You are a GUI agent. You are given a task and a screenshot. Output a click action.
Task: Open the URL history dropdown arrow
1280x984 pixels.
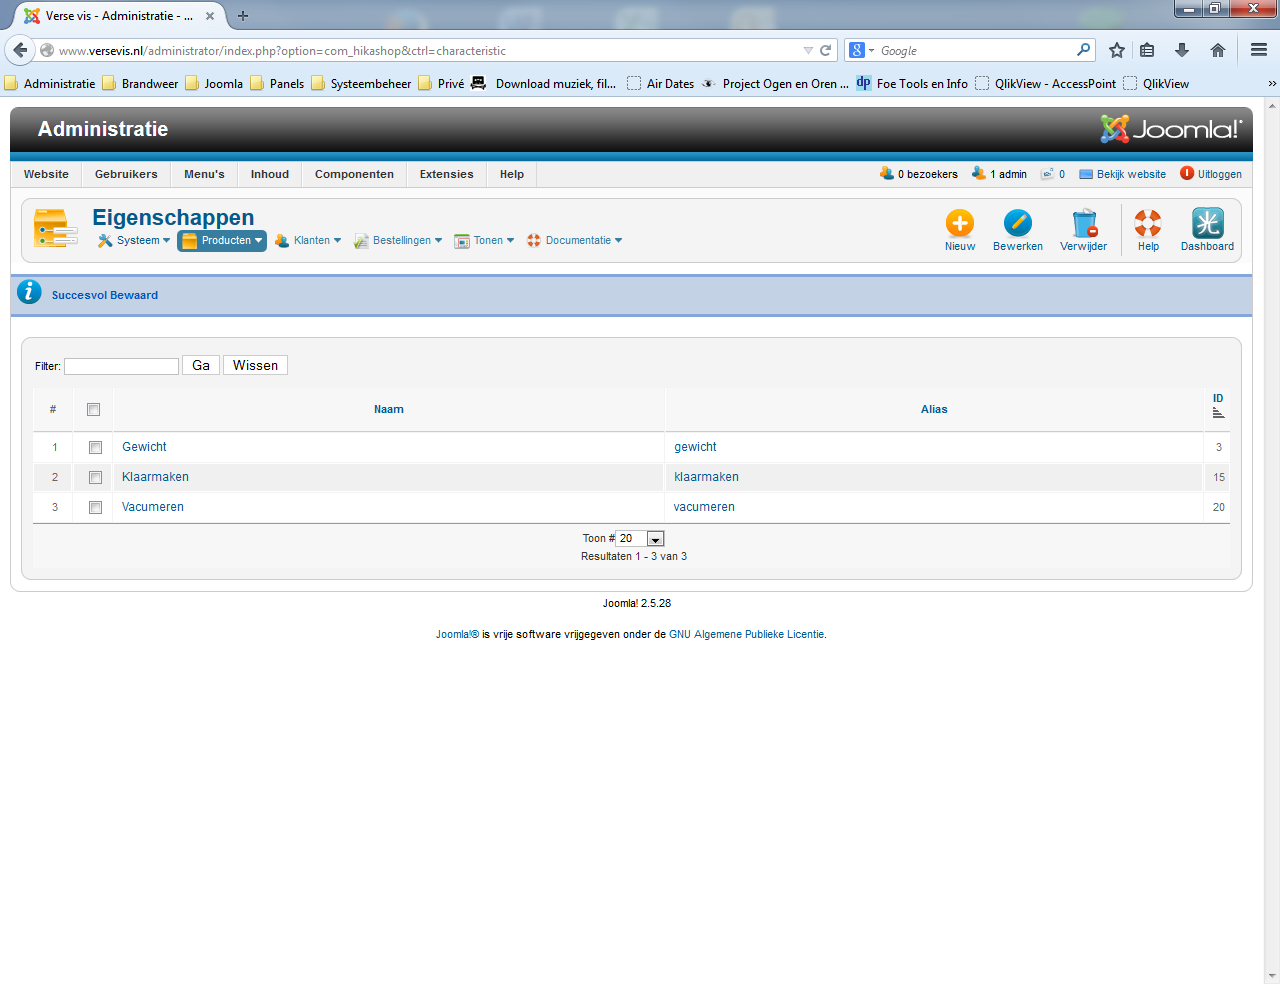[808, 50]
